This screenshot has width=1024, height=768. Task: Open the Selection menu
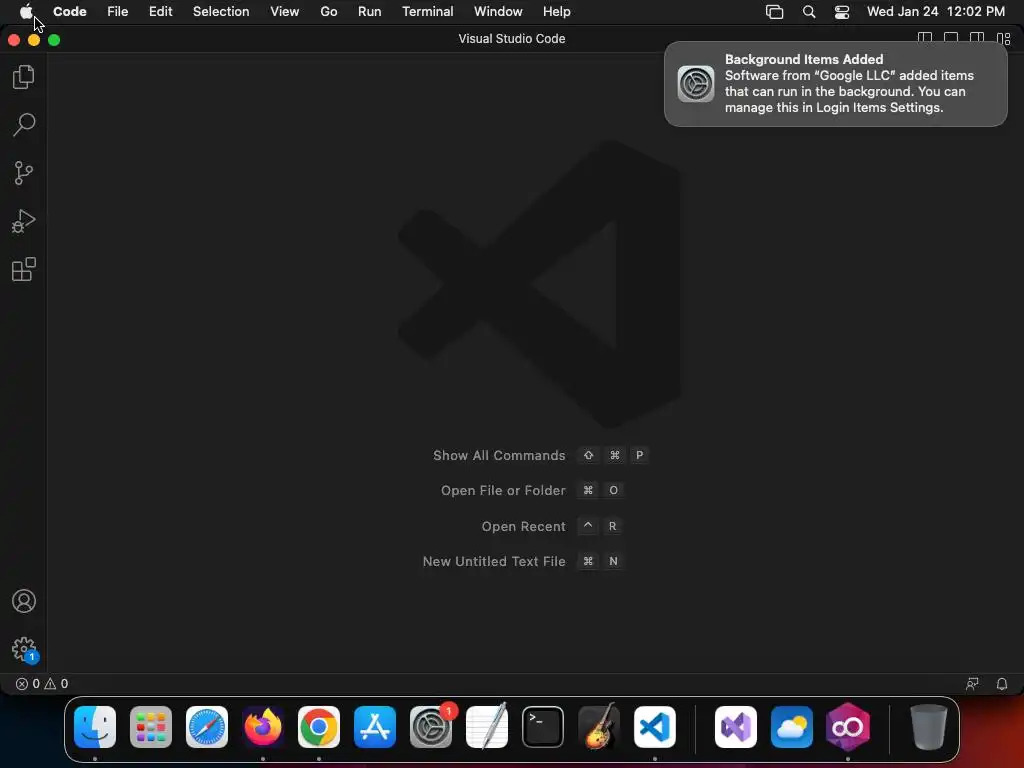coord(221,12)
